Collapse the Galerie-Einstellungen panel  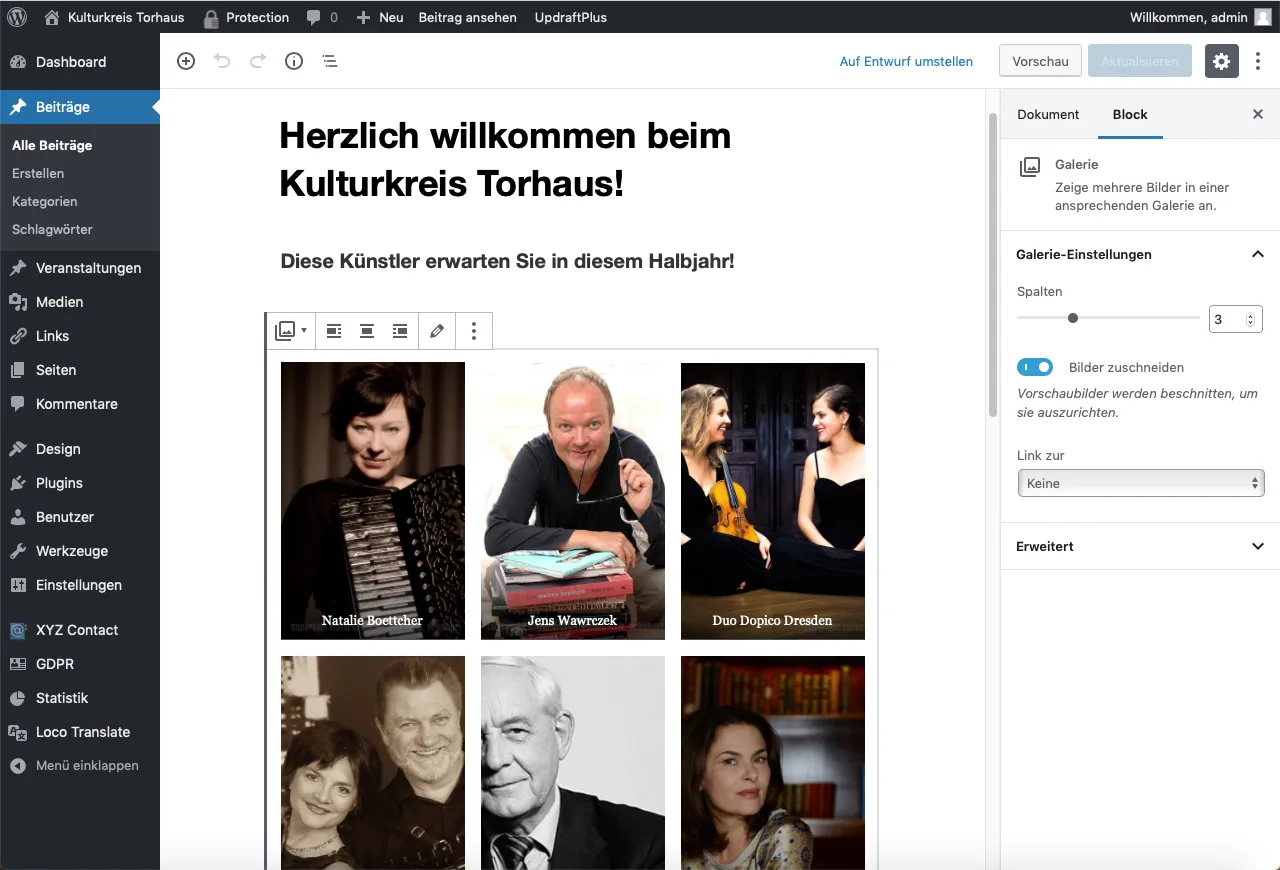[x=1140, y=254]
